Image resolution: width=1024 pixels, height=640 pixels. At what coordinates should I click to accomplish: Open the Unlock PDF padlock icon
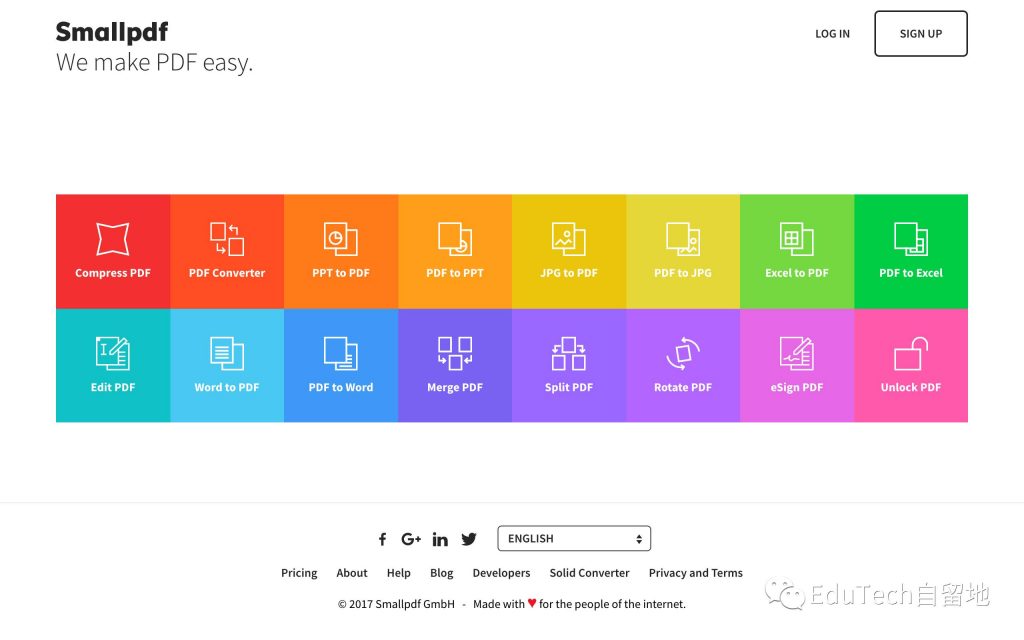[x=911, y=353]
